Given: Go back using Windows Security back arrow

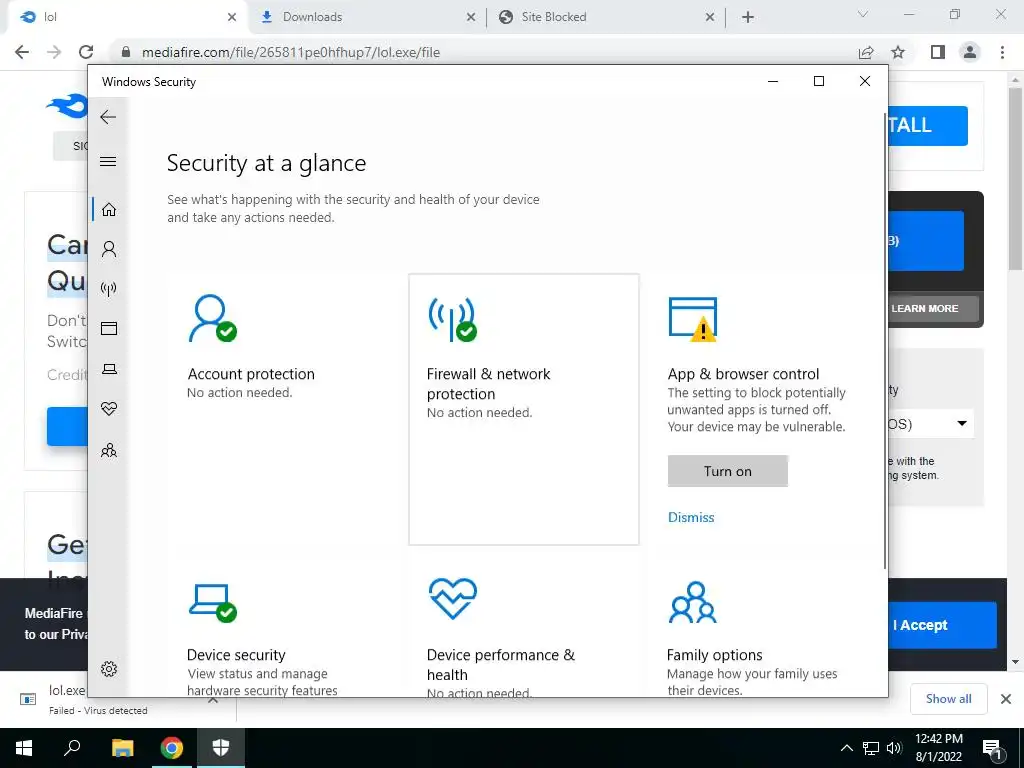Looking at the screenshot, I should (108, 117).
